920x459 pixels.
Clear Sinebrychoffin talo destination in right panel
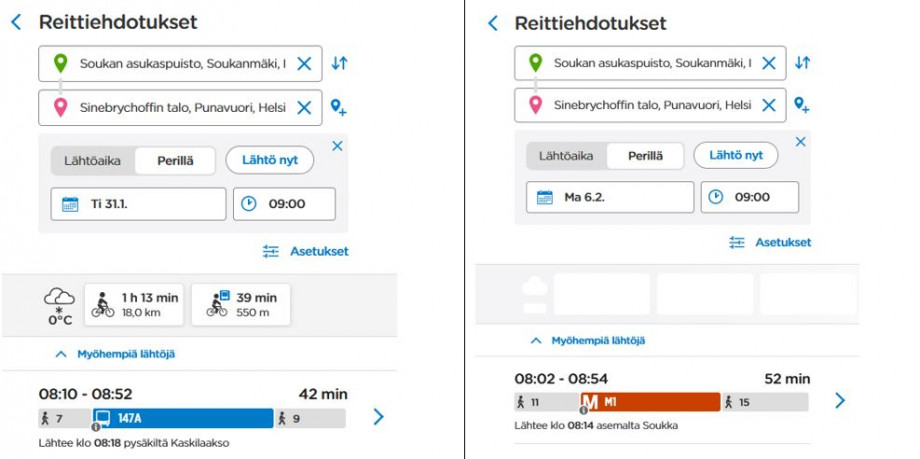769,105
